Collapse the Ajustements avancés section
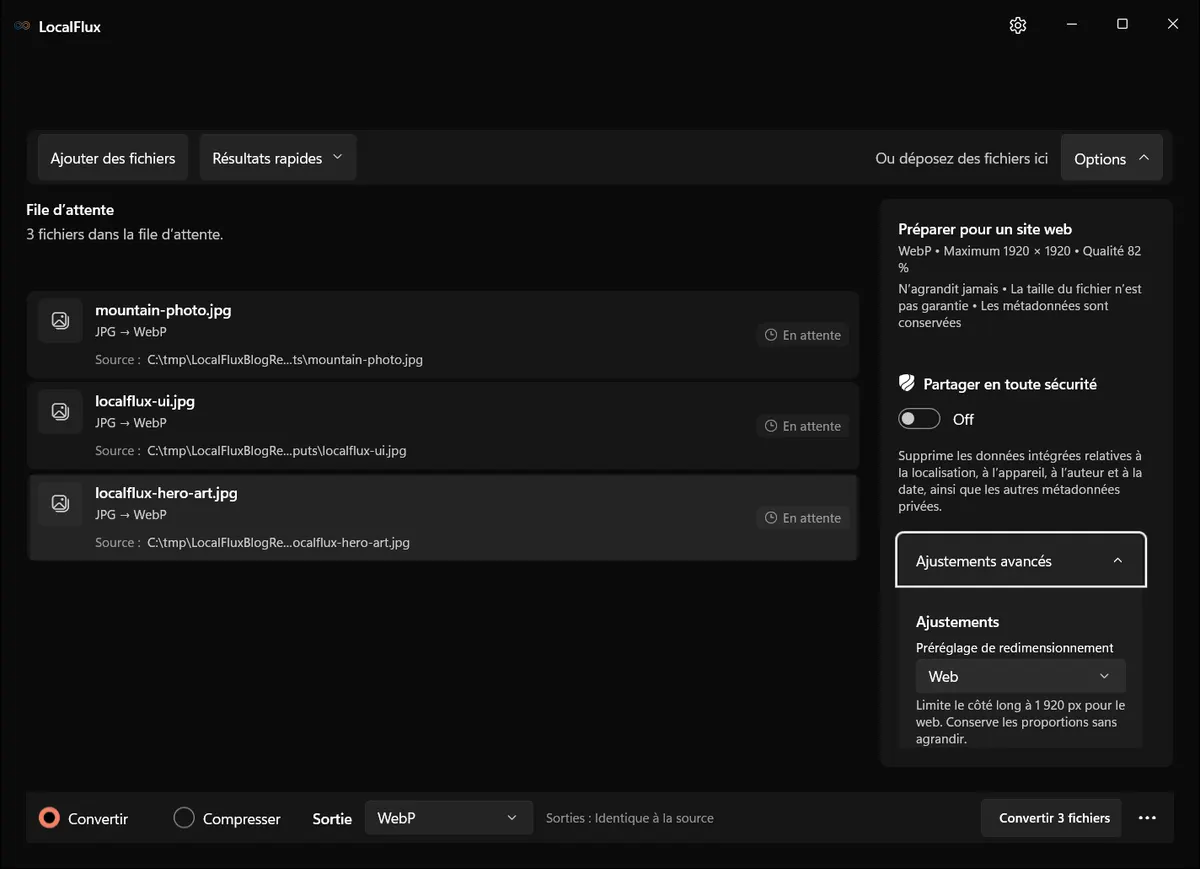 tap(1020, 561)
